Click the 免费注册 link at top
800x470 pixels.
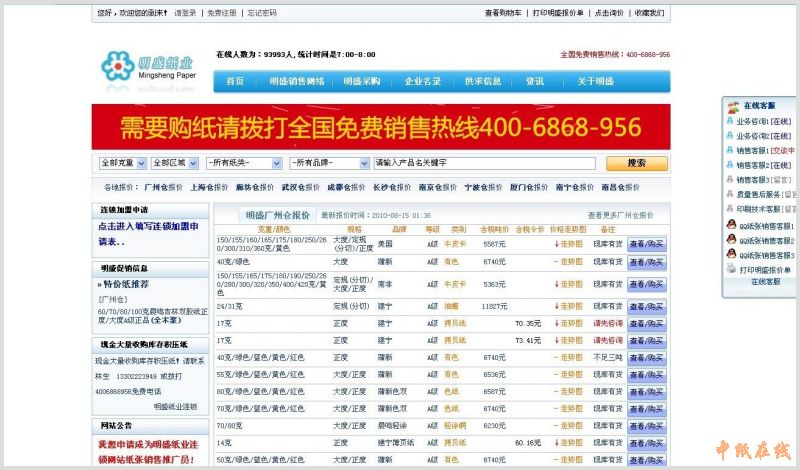222,13
